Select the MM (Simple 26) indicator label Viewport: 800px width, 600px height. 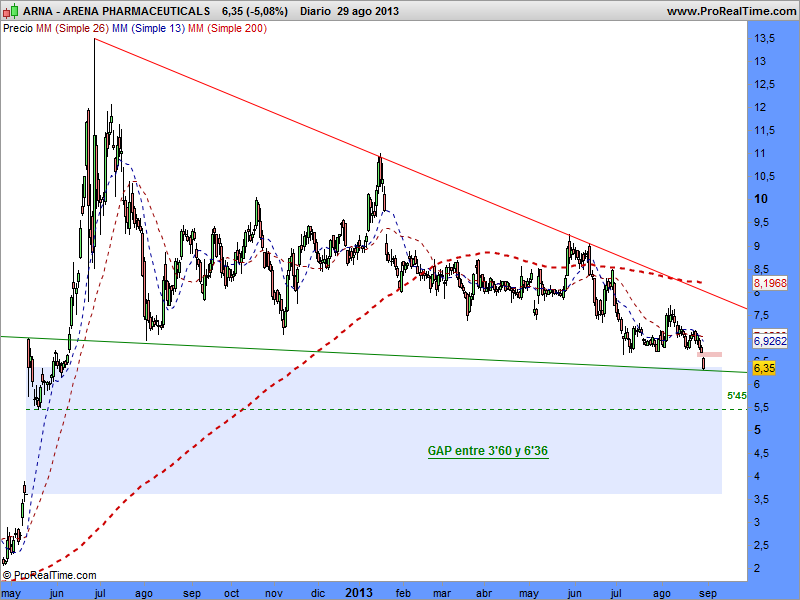[72, 29]
